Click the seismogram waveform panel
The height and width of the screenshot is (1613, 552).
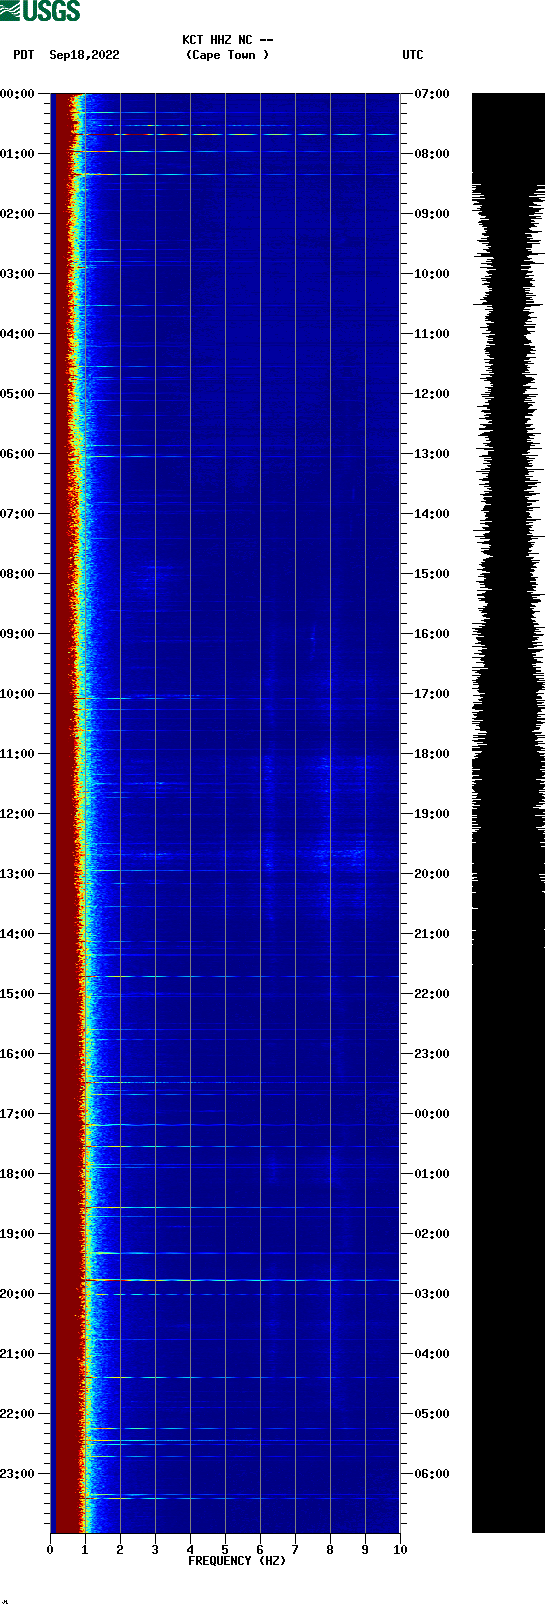pos(508,813)
